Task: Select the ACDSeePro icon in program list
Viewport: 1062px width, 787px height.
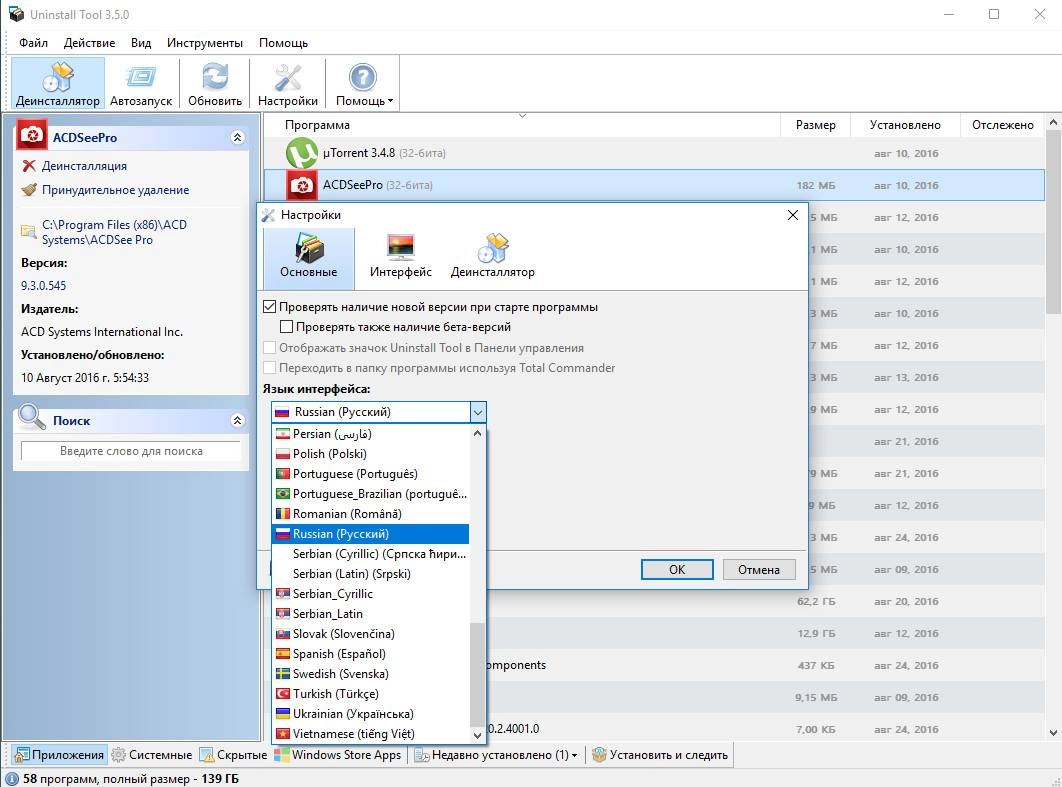Action: (301, 185)
